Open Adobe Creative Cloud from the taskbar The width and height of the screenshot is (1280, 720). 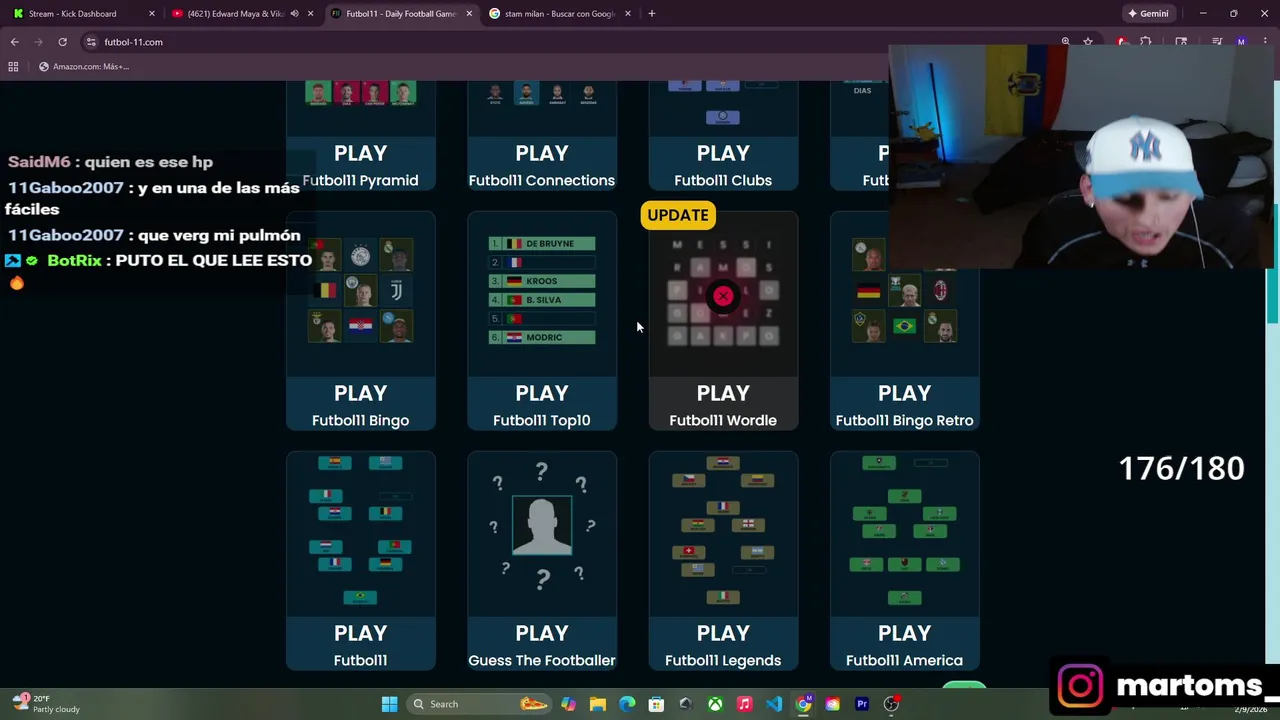click(x=832, y=704)
